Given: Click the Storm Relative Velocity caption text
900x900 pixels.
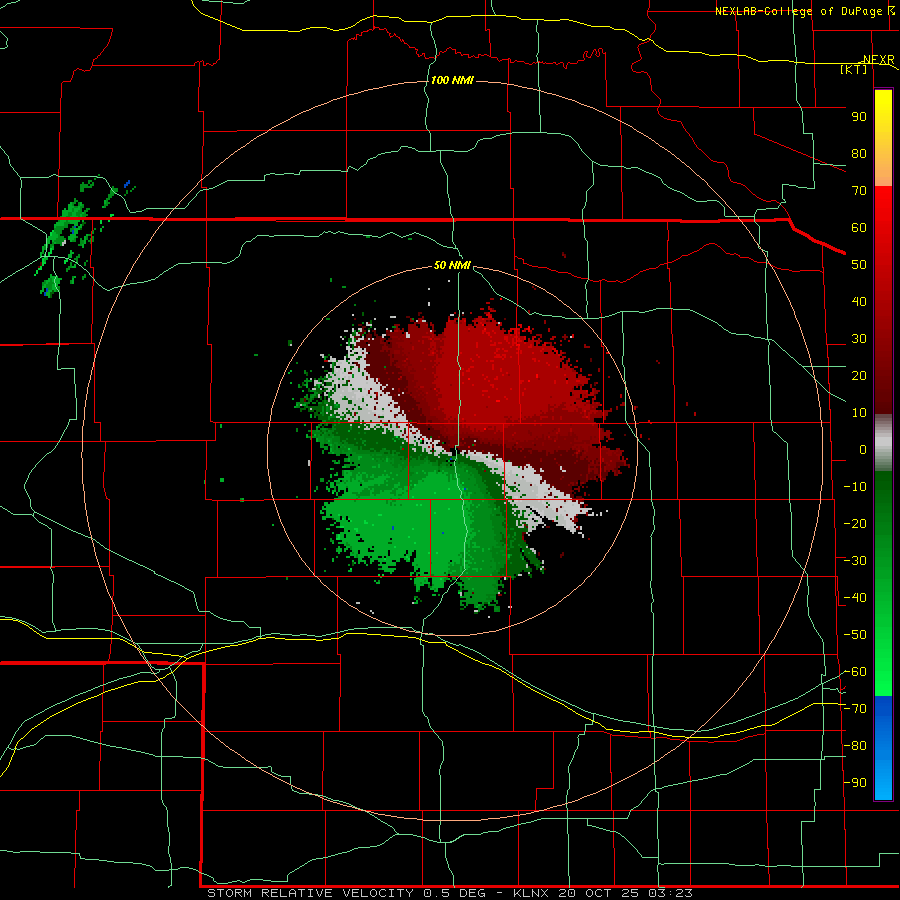Looking at the screenshot, I should point(449,893).
